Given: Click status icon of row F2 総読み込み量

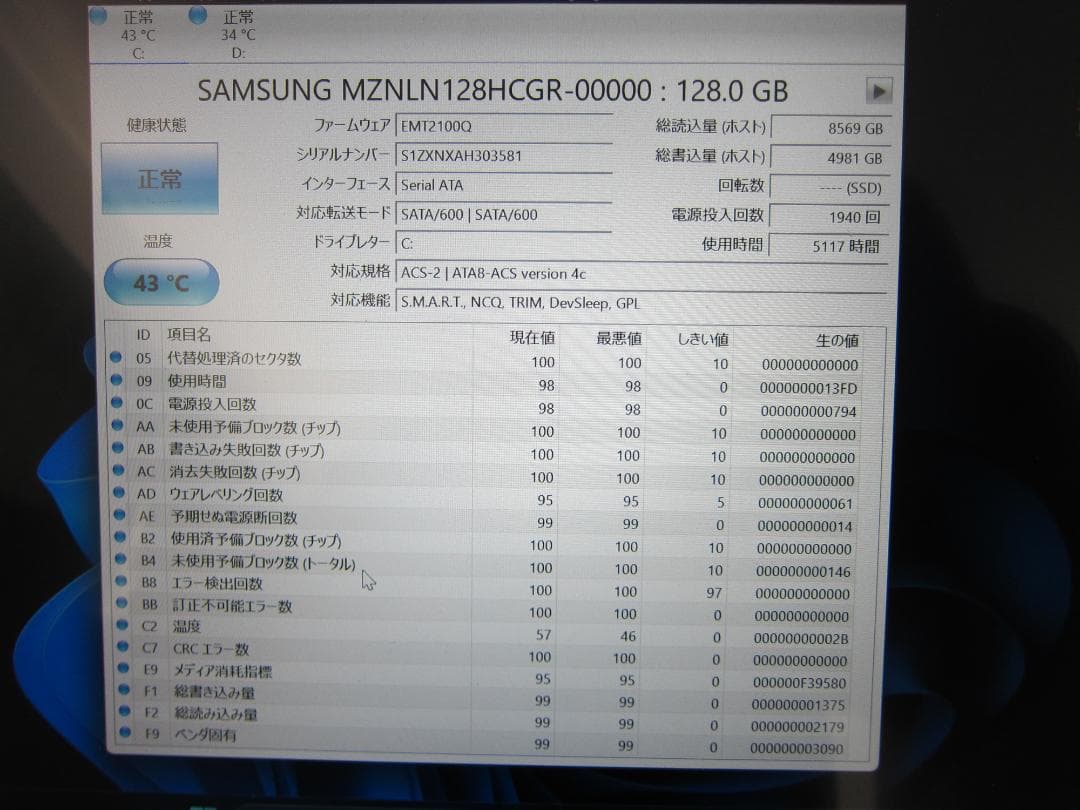Looking at the screenshot, I should tap(125, 710).
